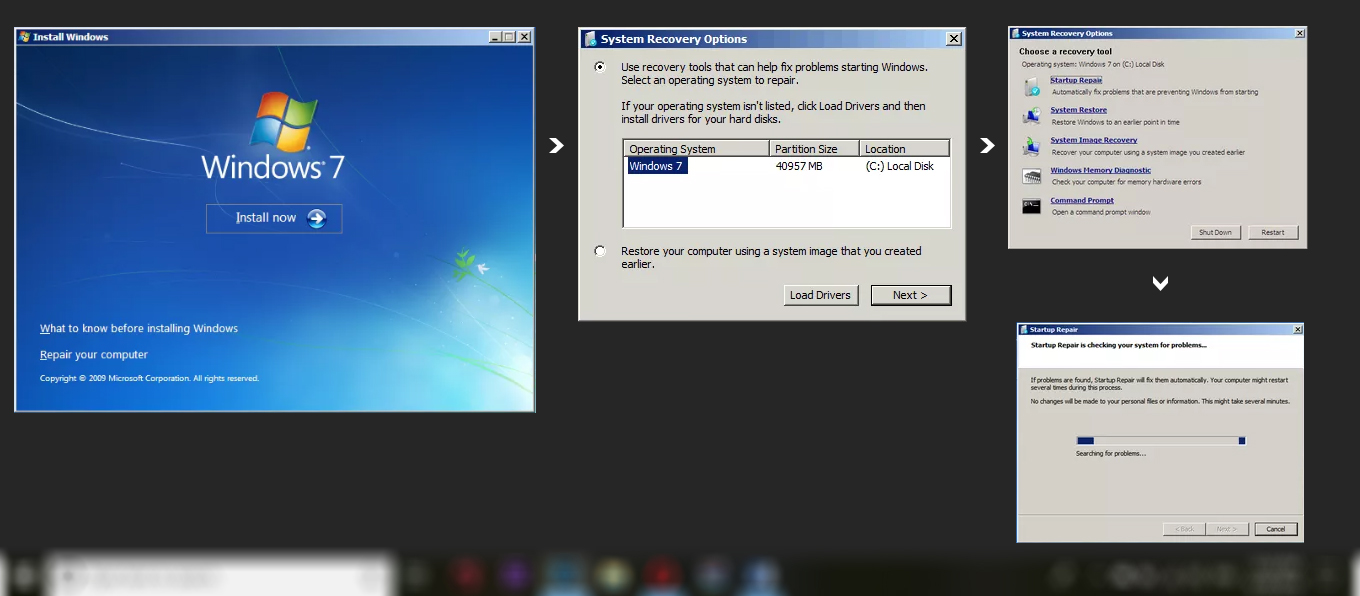Cancel the Startup Repair scan

point(1275,529)
